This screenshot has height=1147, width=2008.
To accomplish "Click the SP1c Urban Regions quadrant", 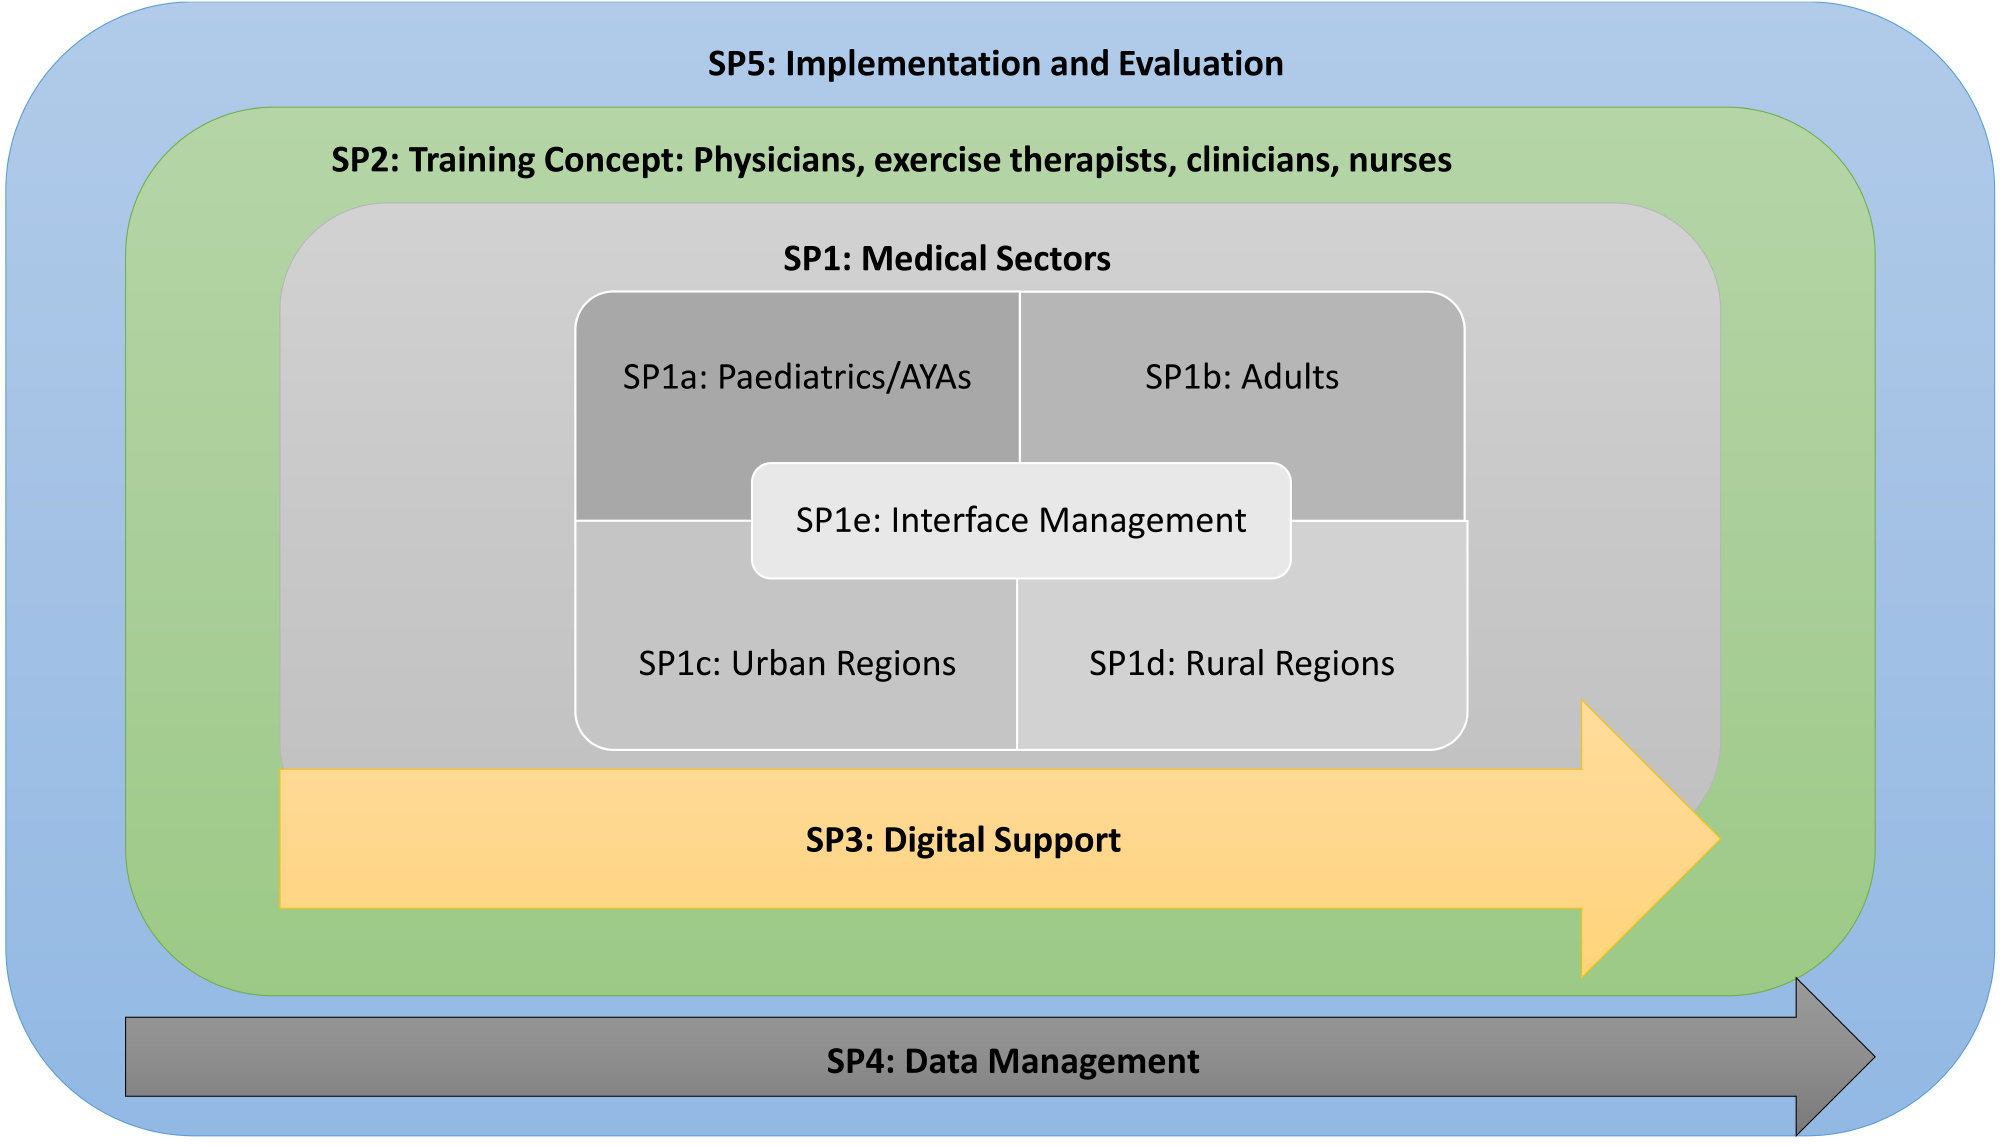I will (x=797, y=664).
